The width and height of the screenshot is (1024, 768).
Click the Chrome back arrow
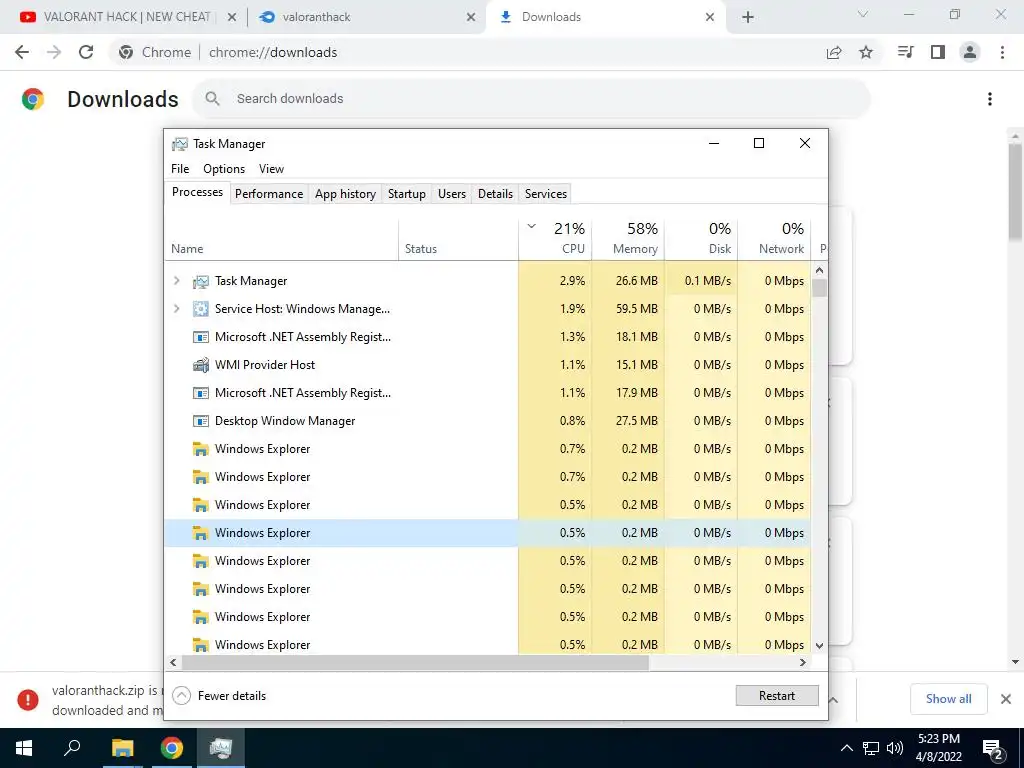(22, 52)
